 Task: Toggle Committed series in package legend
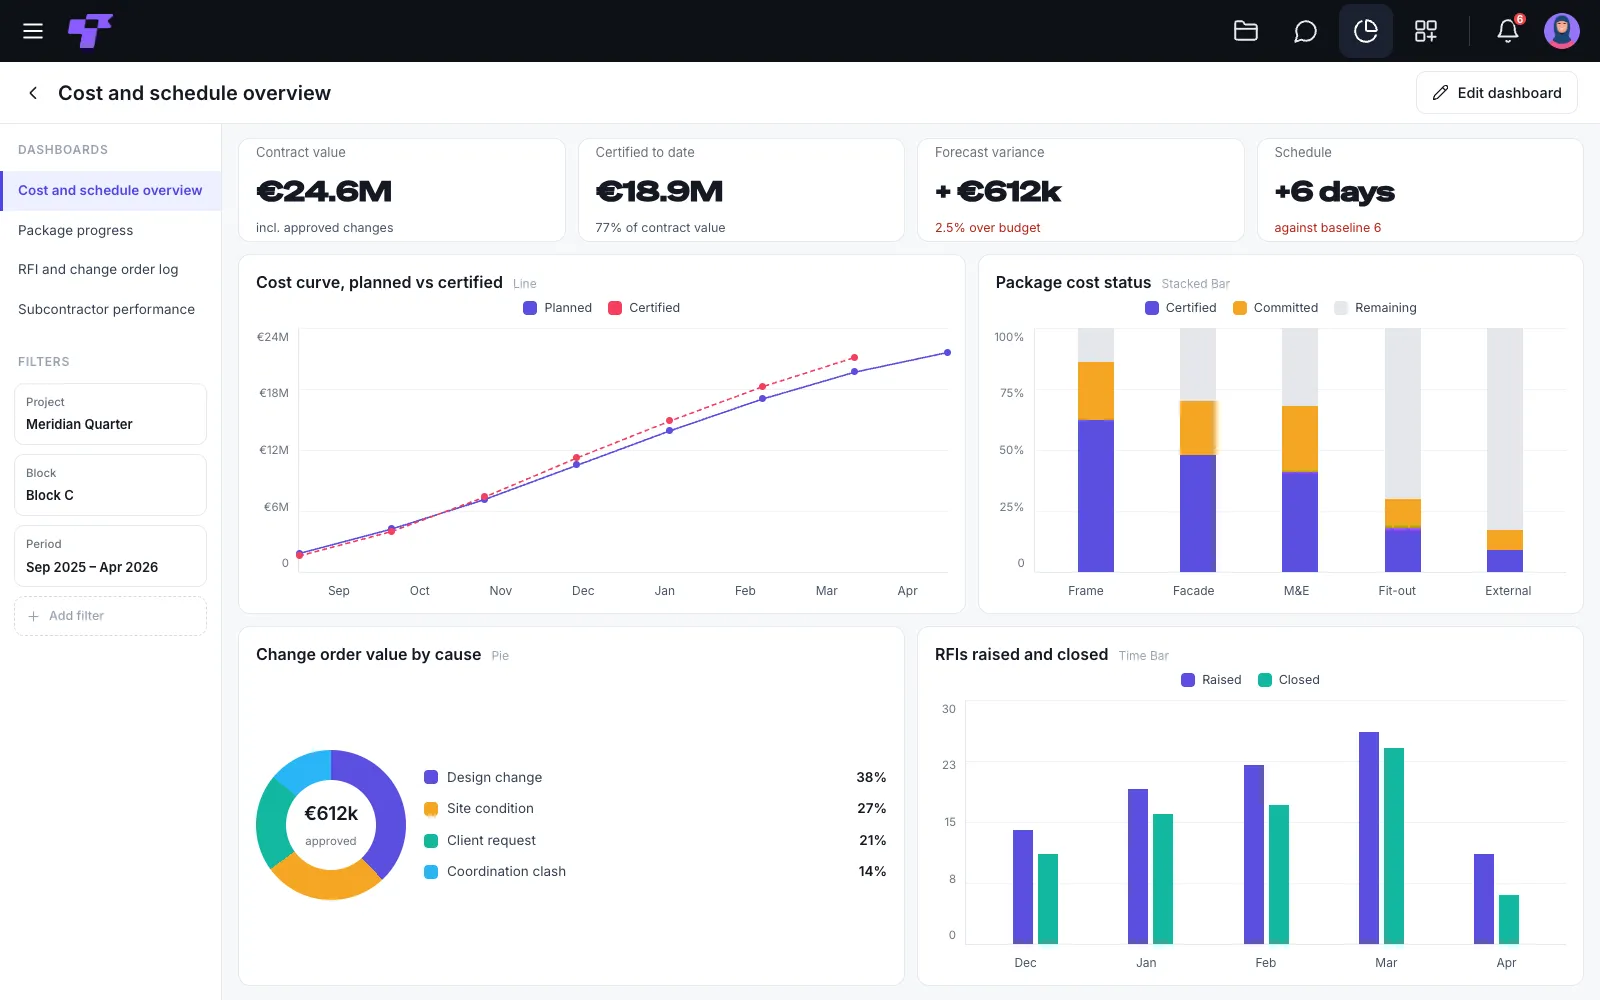tap(1276, 308)
